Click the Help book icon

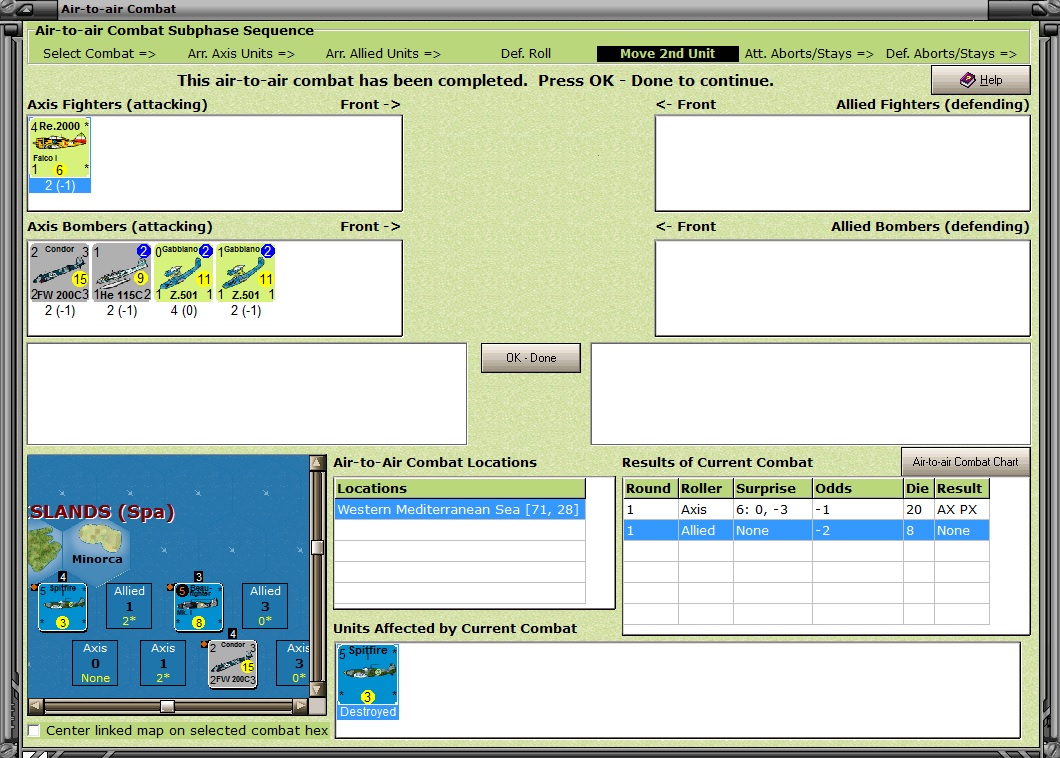point(967,80)
